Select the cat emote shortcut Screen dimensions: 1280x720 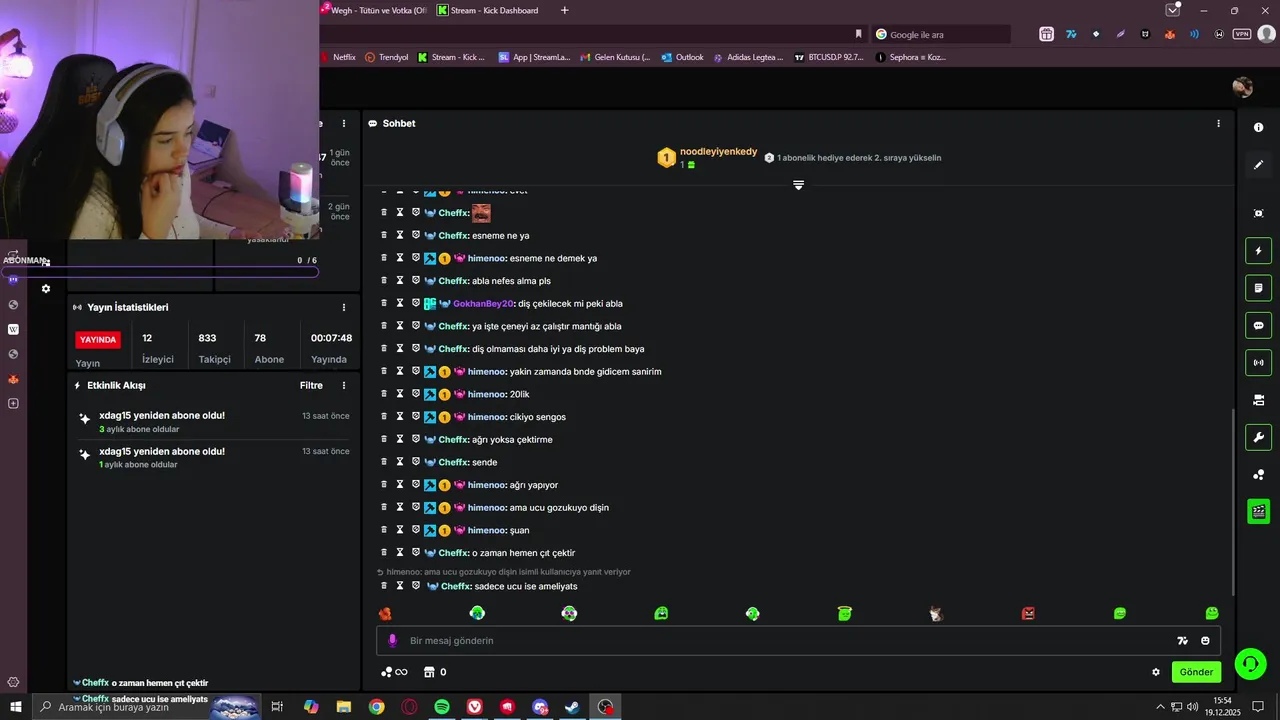(936, 613)
